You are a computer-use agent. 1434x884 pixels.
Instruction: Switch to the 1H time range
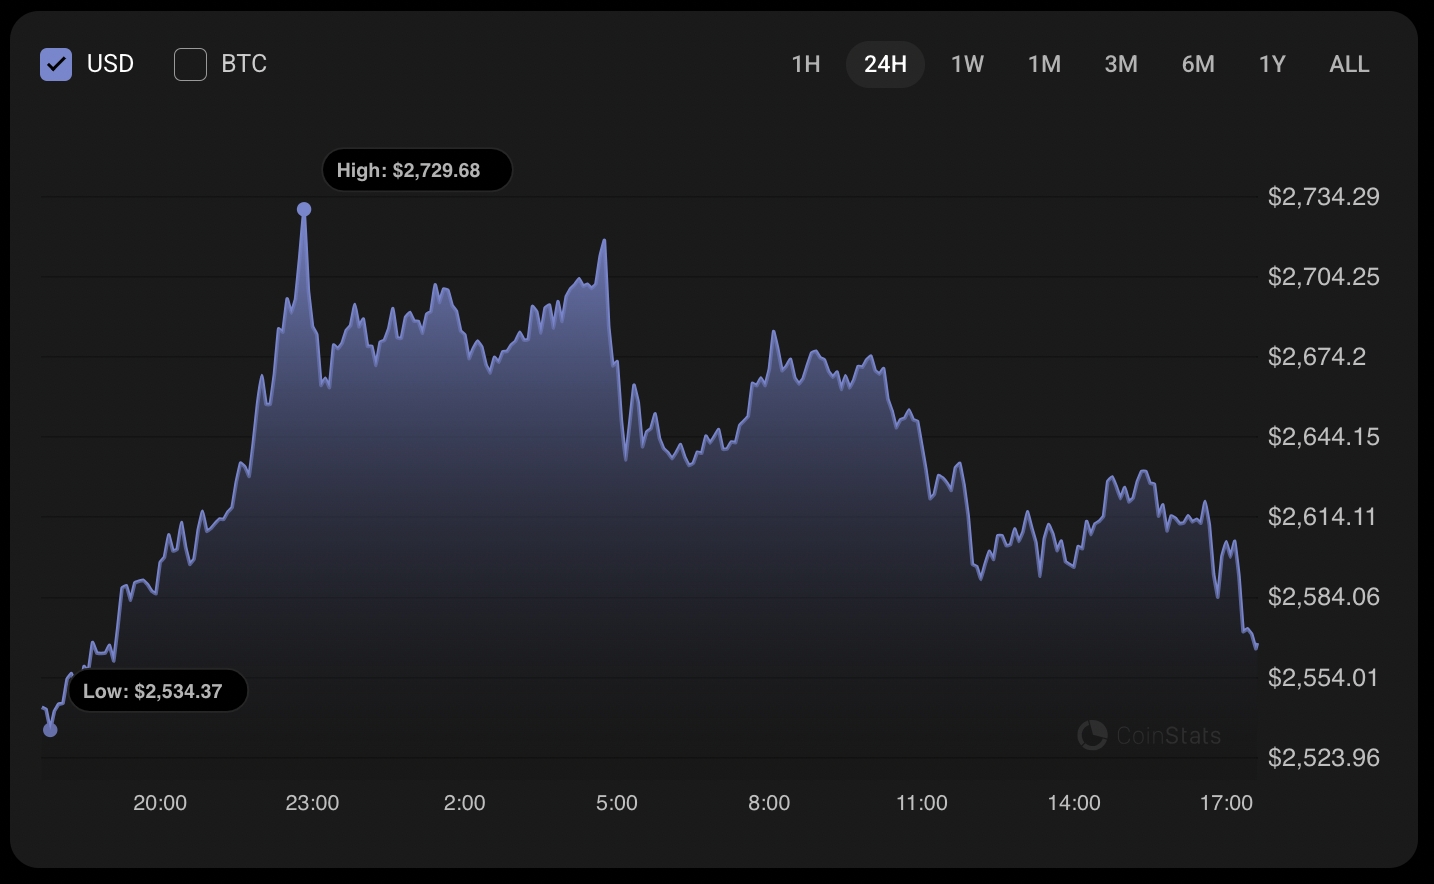click(x=805, y=64)
